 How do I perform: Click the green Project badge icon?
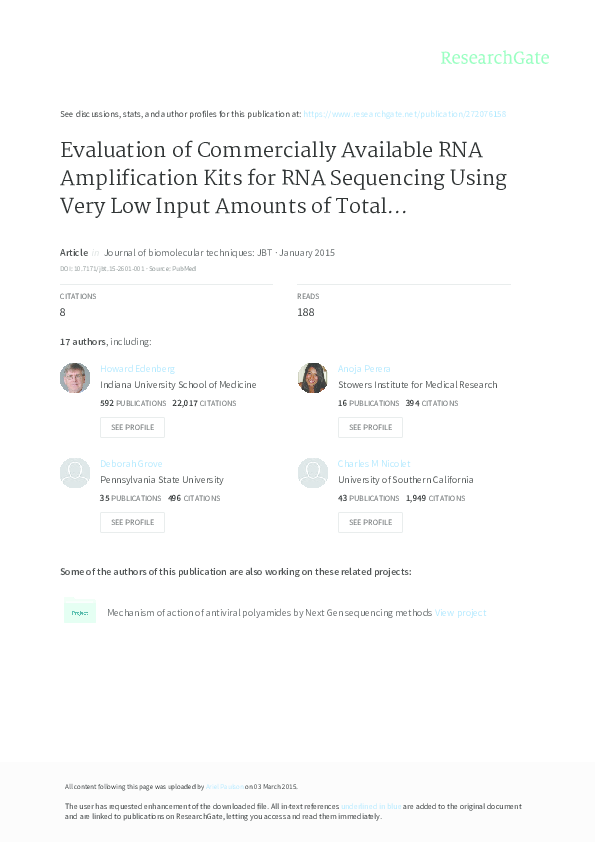(79, 611)
